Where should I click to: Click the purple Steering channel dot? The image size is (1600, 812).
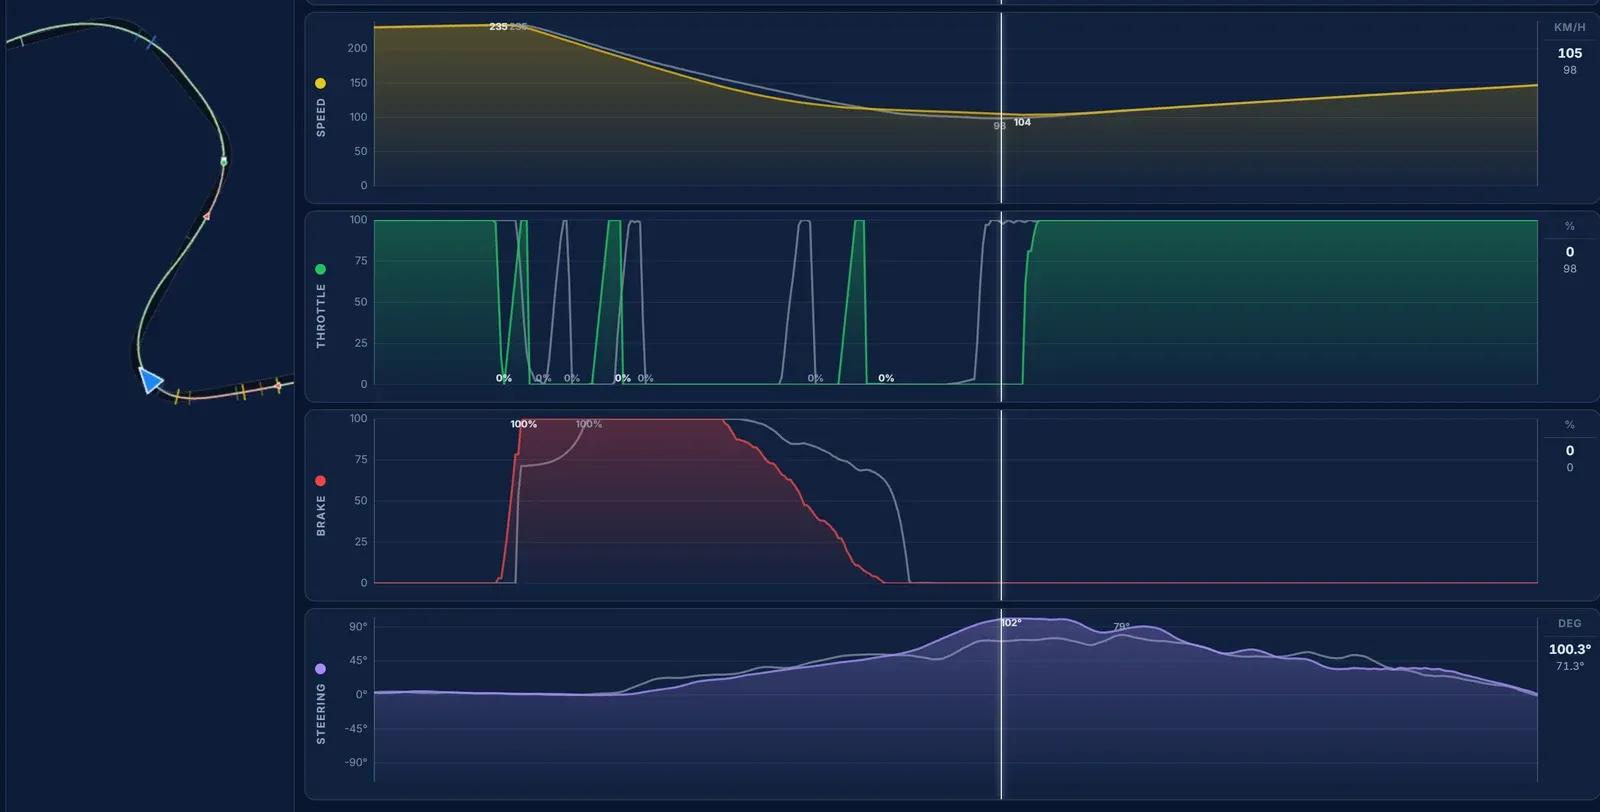320,669
